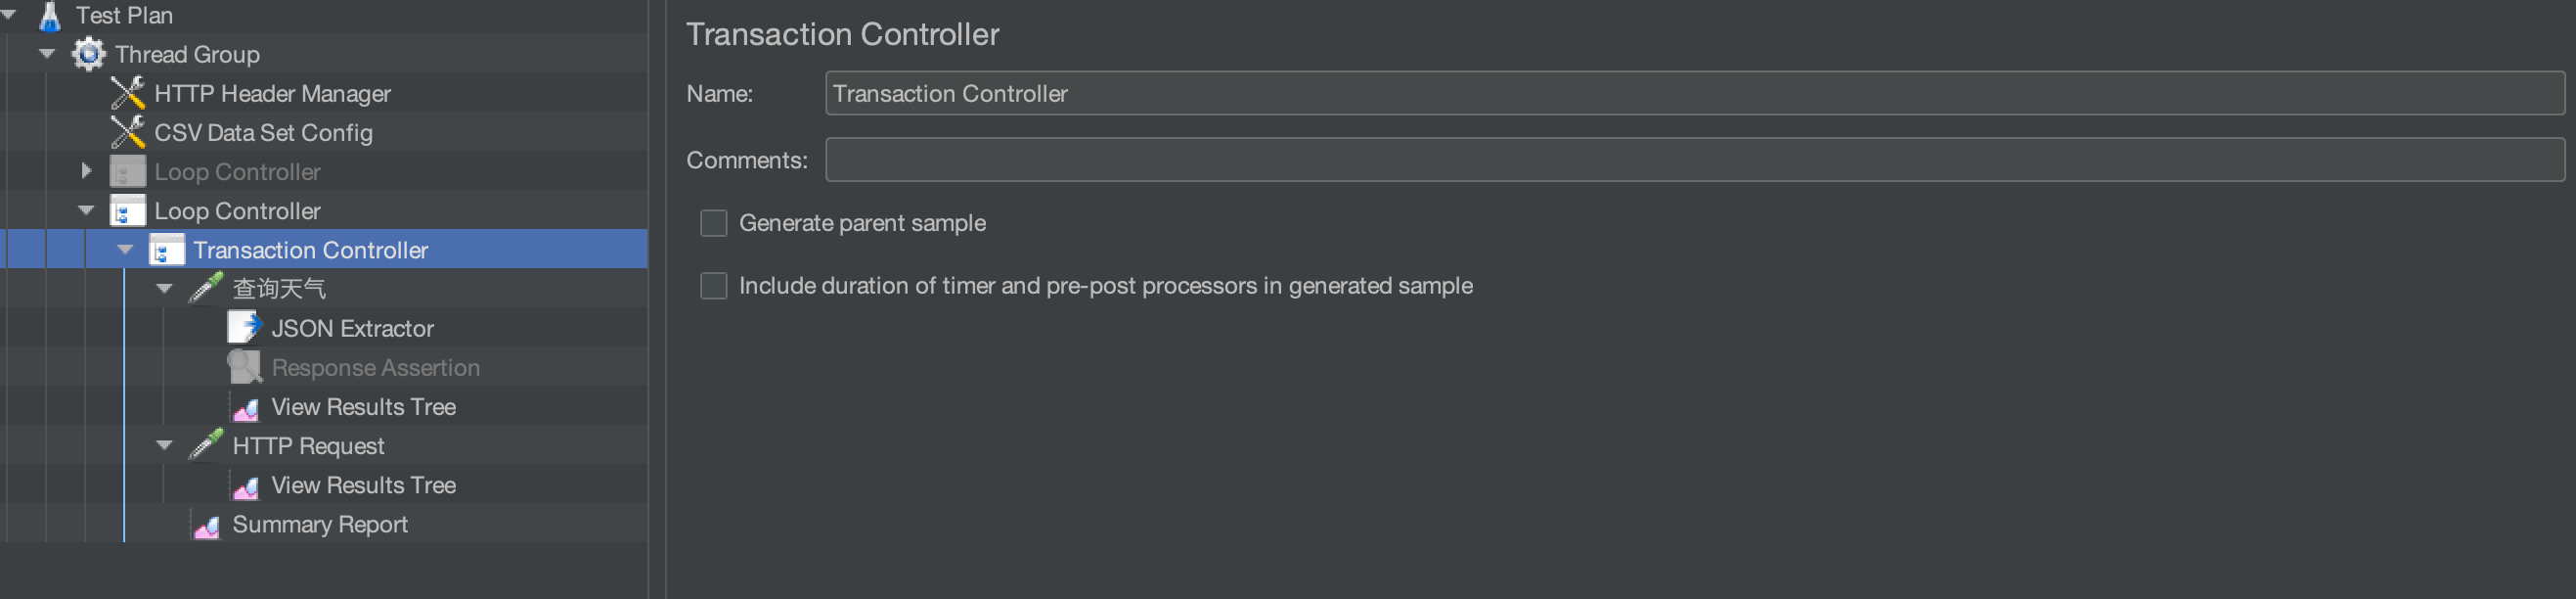The width and height of the screenshot is (2576, 599).
Task: Click the Name input field
Action: pos(1694,93)
